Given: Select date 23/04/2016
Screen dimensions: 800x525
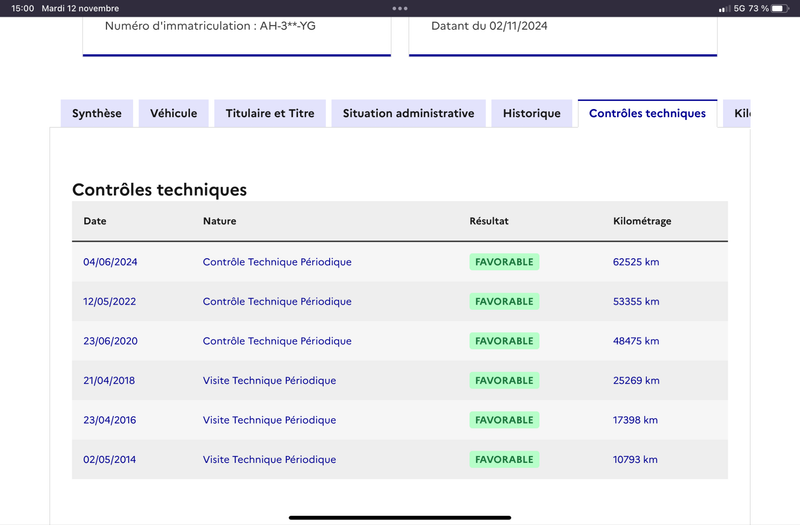Looking at the screenshot, I should [110, 420].
